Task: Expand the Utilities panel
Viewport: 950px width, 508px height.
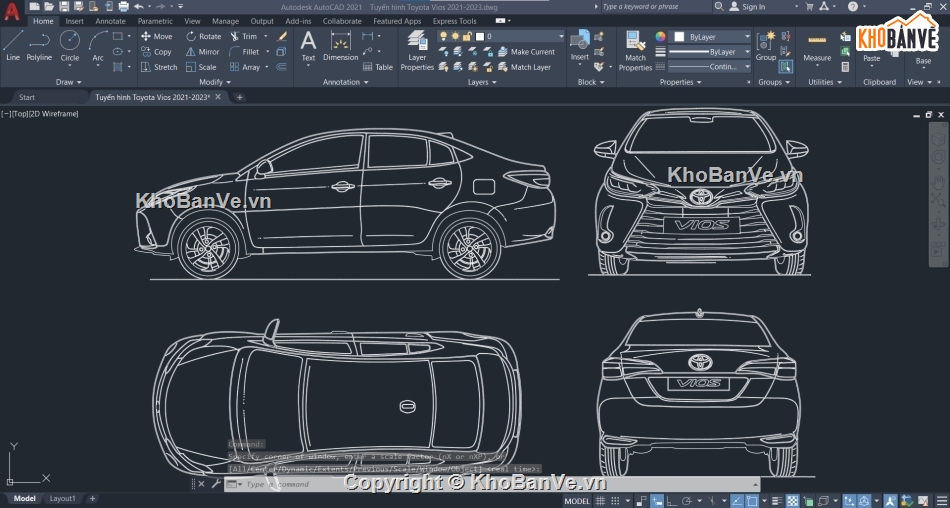Action: 825,82
